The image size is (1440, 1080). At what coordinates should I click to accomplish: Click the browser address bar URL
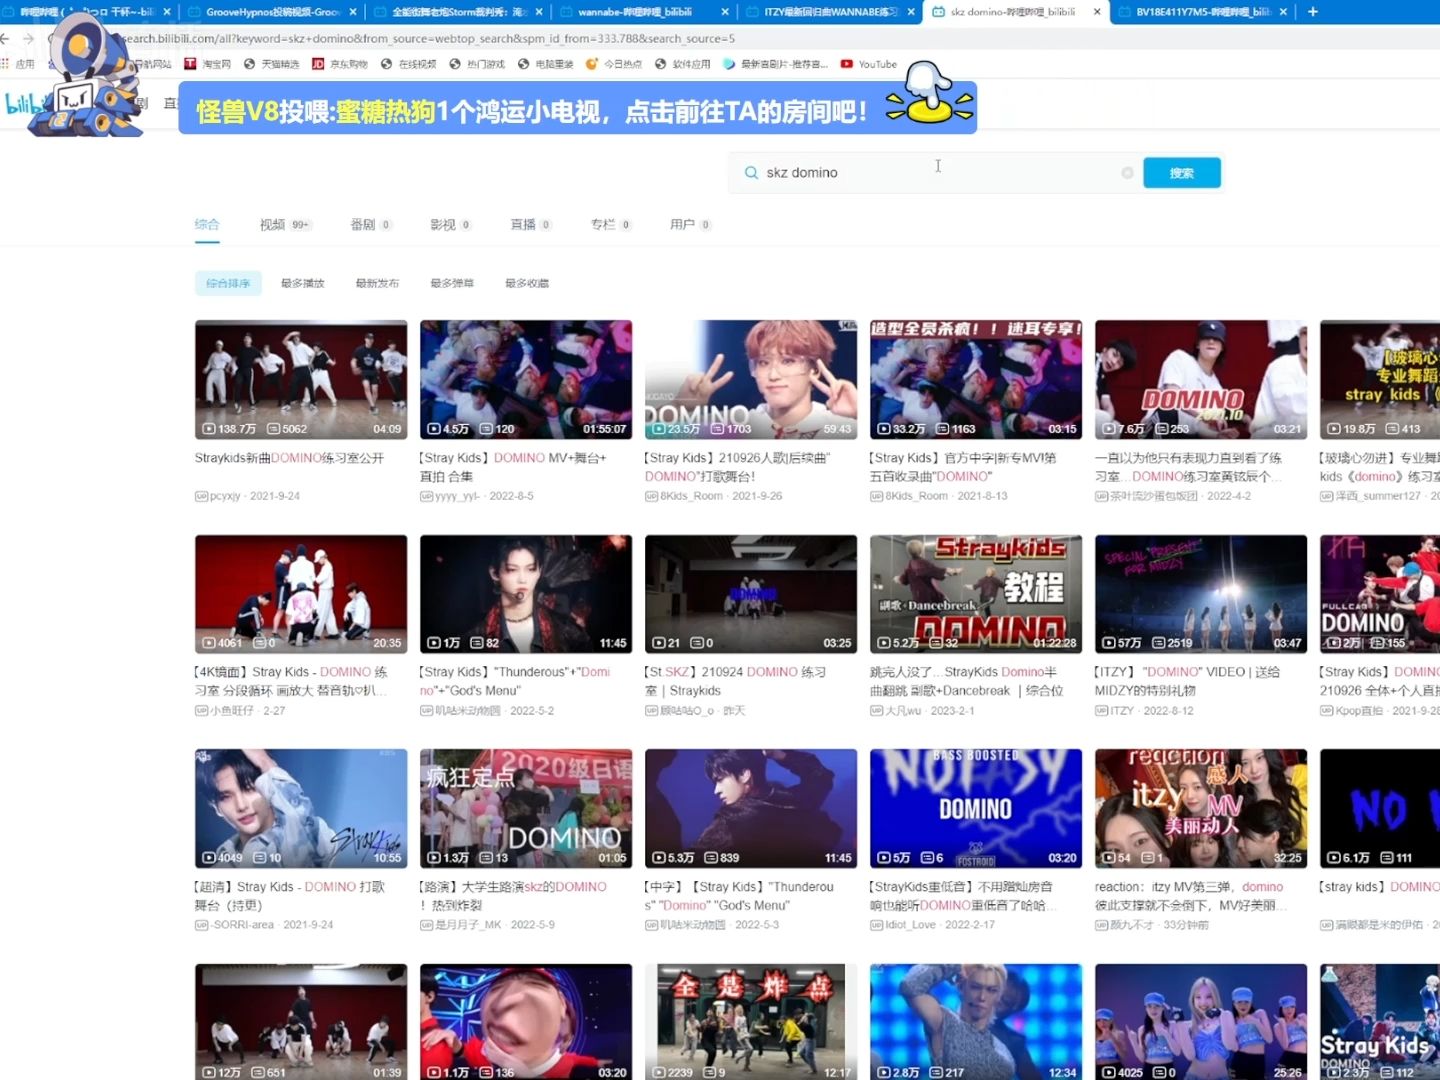point(429,38)
